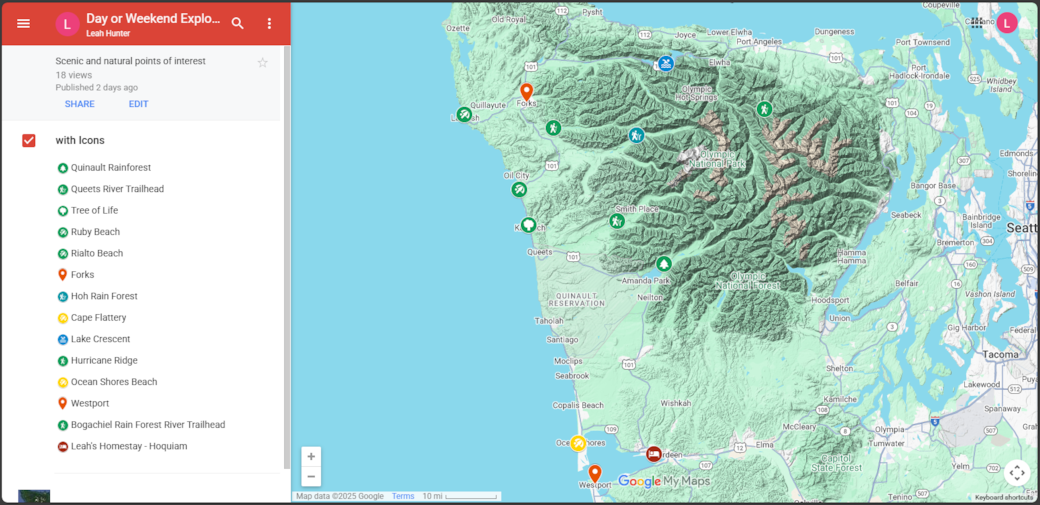Click the map description 'Scenic and natural points of interest'
This screenshot has height=505, width=1040.
tap(131, 61)
